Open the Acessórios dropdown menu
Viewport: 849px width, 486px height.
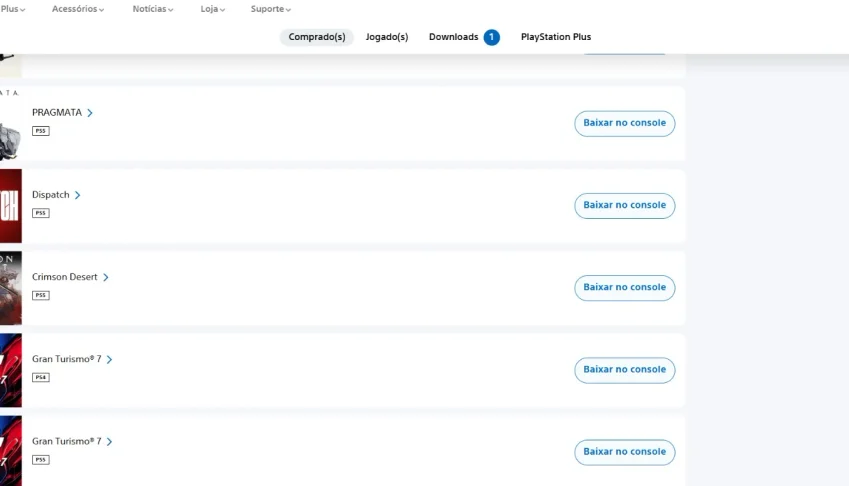(x=77, y=9)
